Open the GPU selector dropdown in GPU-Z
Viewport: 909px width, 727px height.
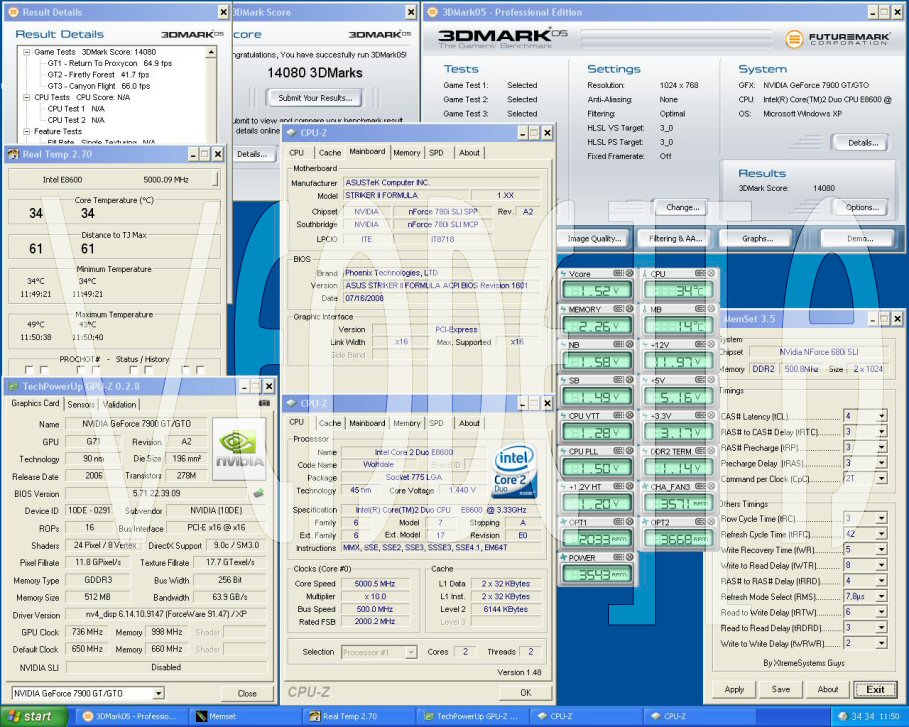click(x=158, y=693)
